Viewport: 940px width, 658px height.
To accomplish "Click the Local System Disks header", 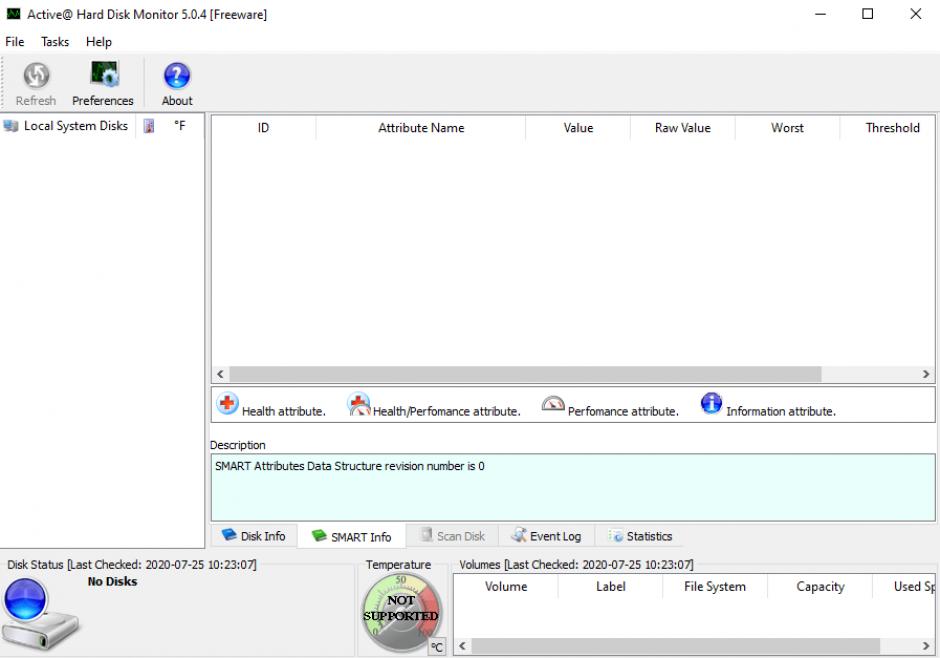I will [68, 126].
